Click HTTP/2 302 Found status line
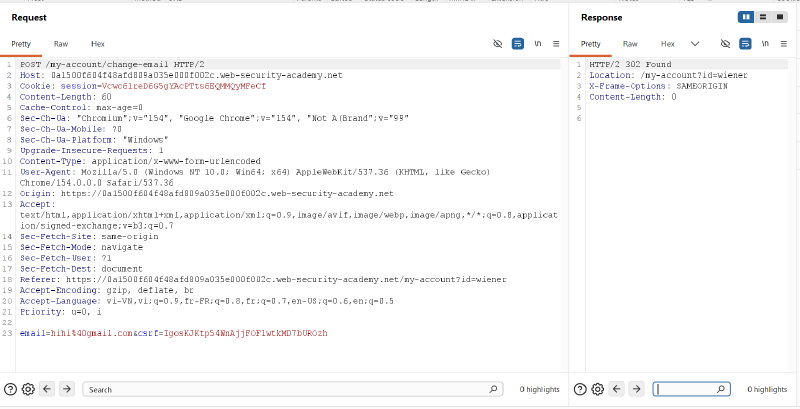The image size is (800, 409). (630, 64)
